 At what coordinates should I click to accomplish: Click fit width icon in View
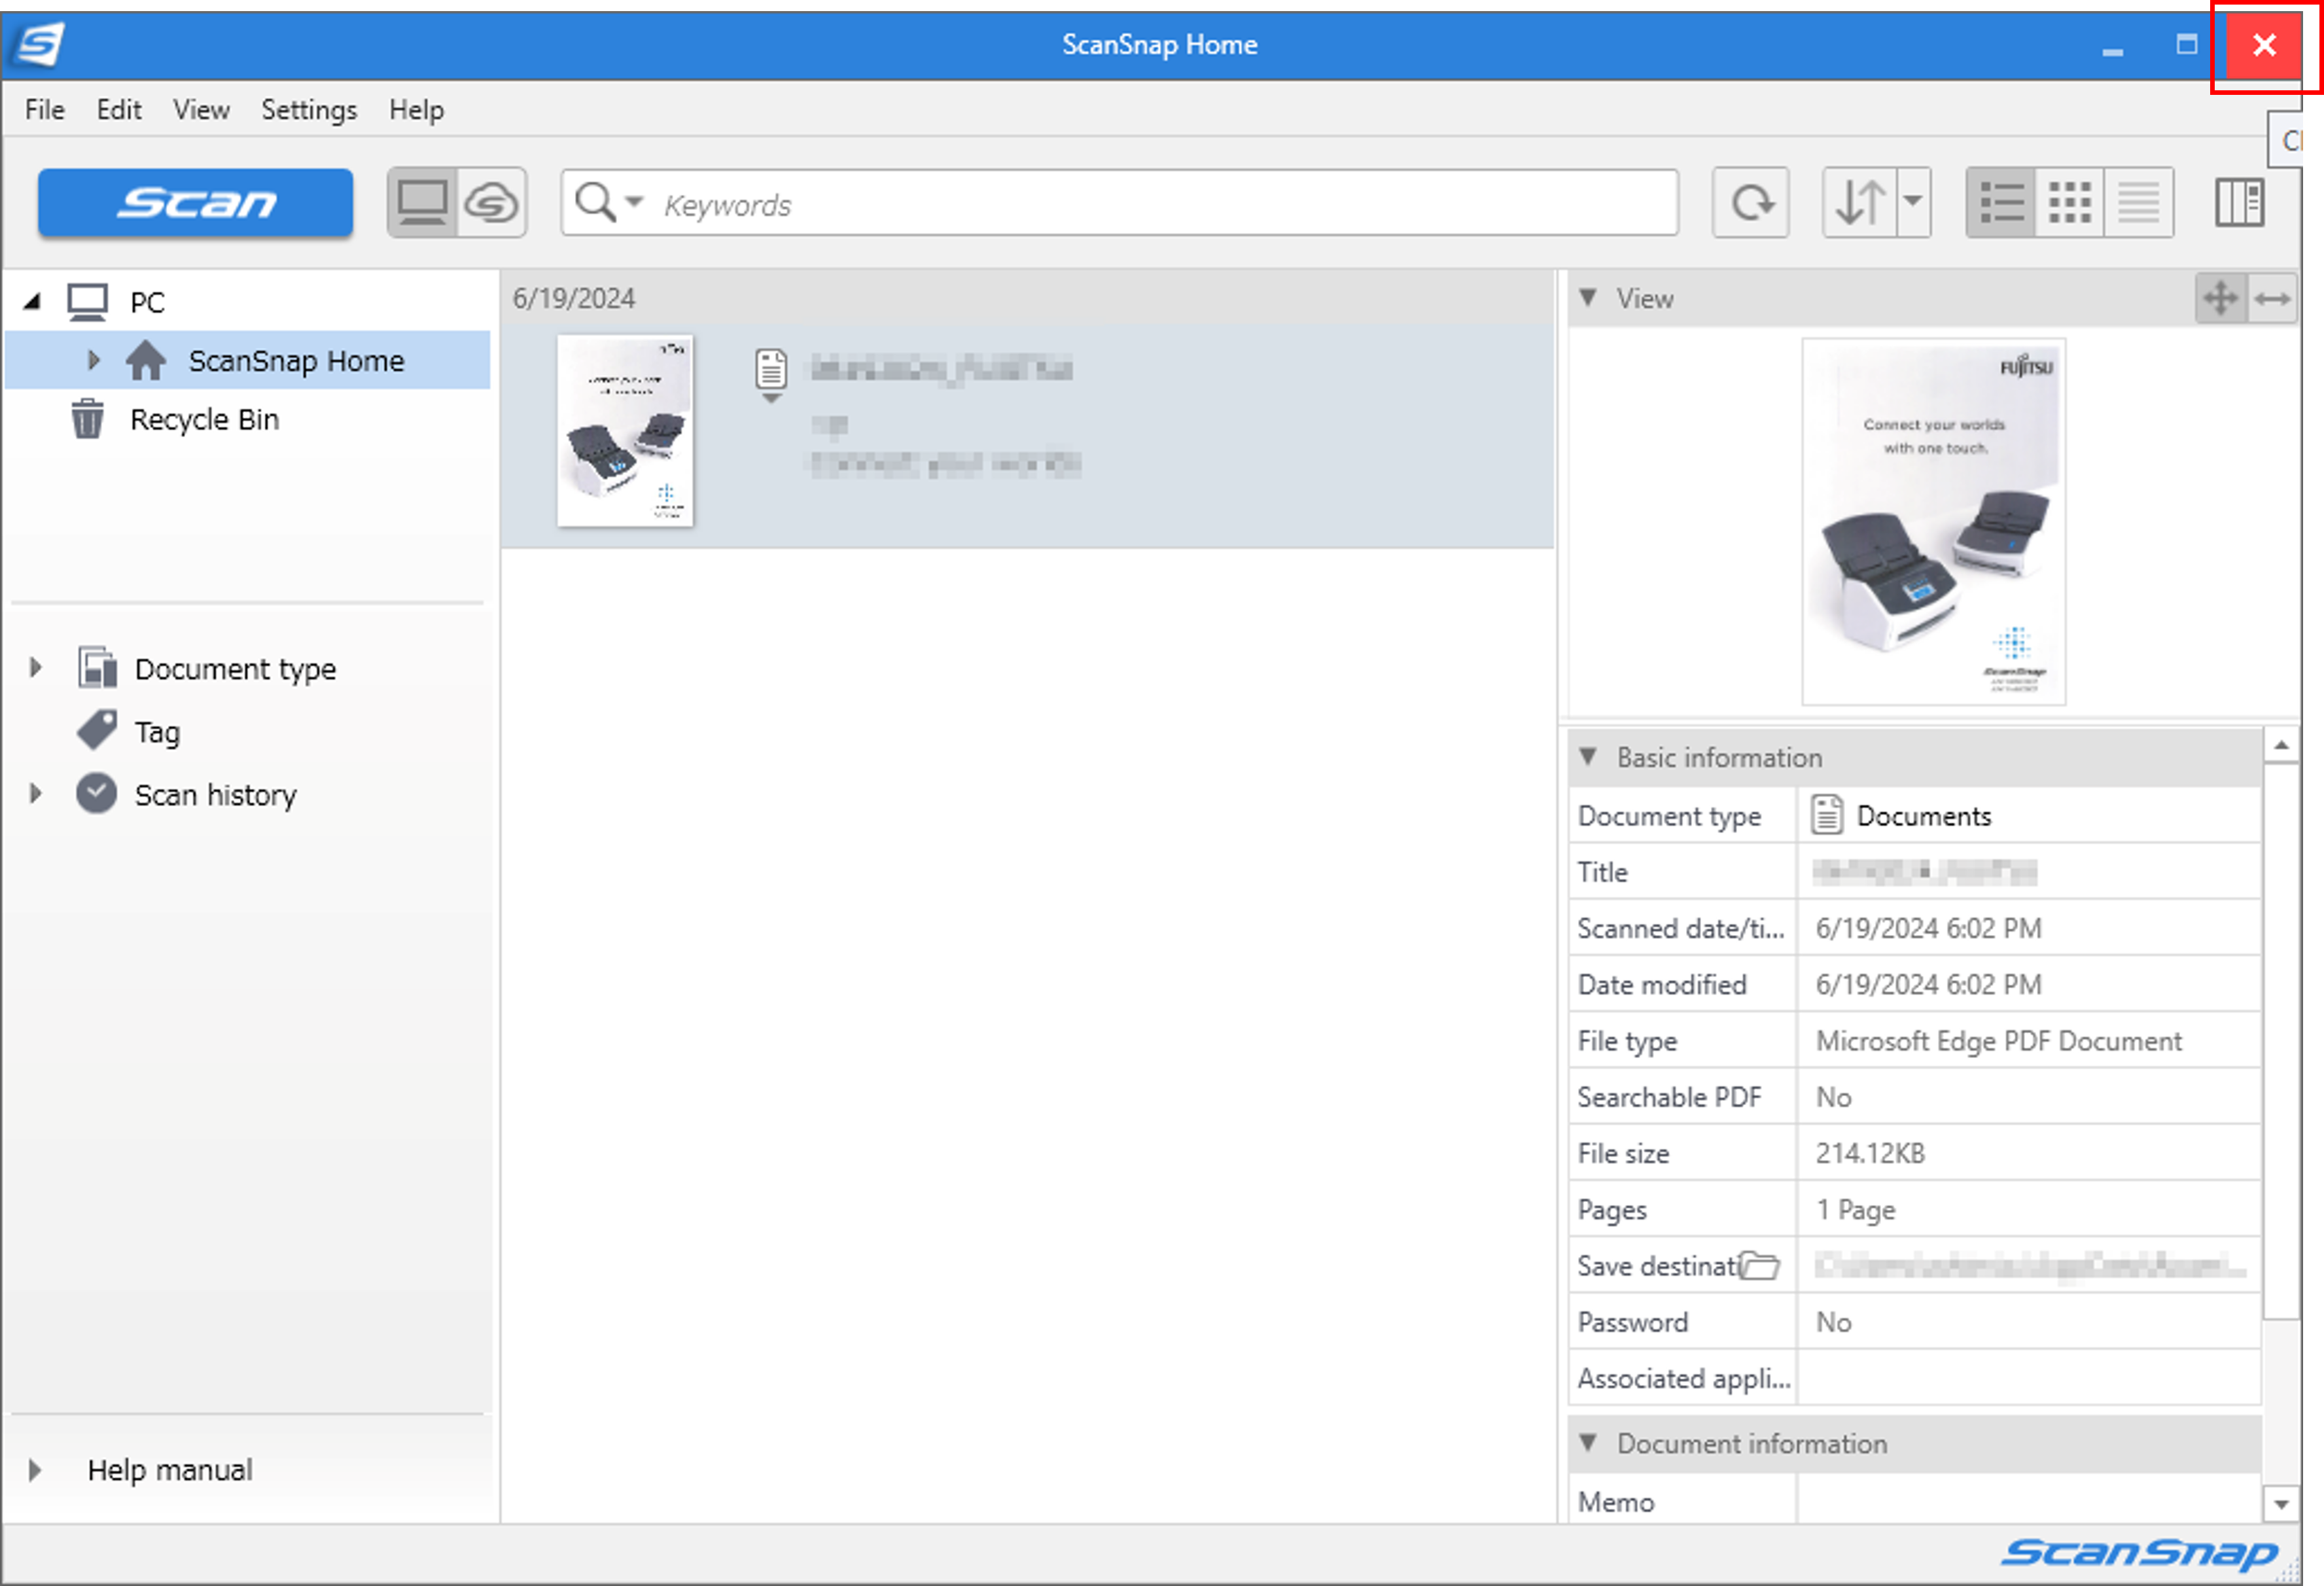coord(2272,298)
